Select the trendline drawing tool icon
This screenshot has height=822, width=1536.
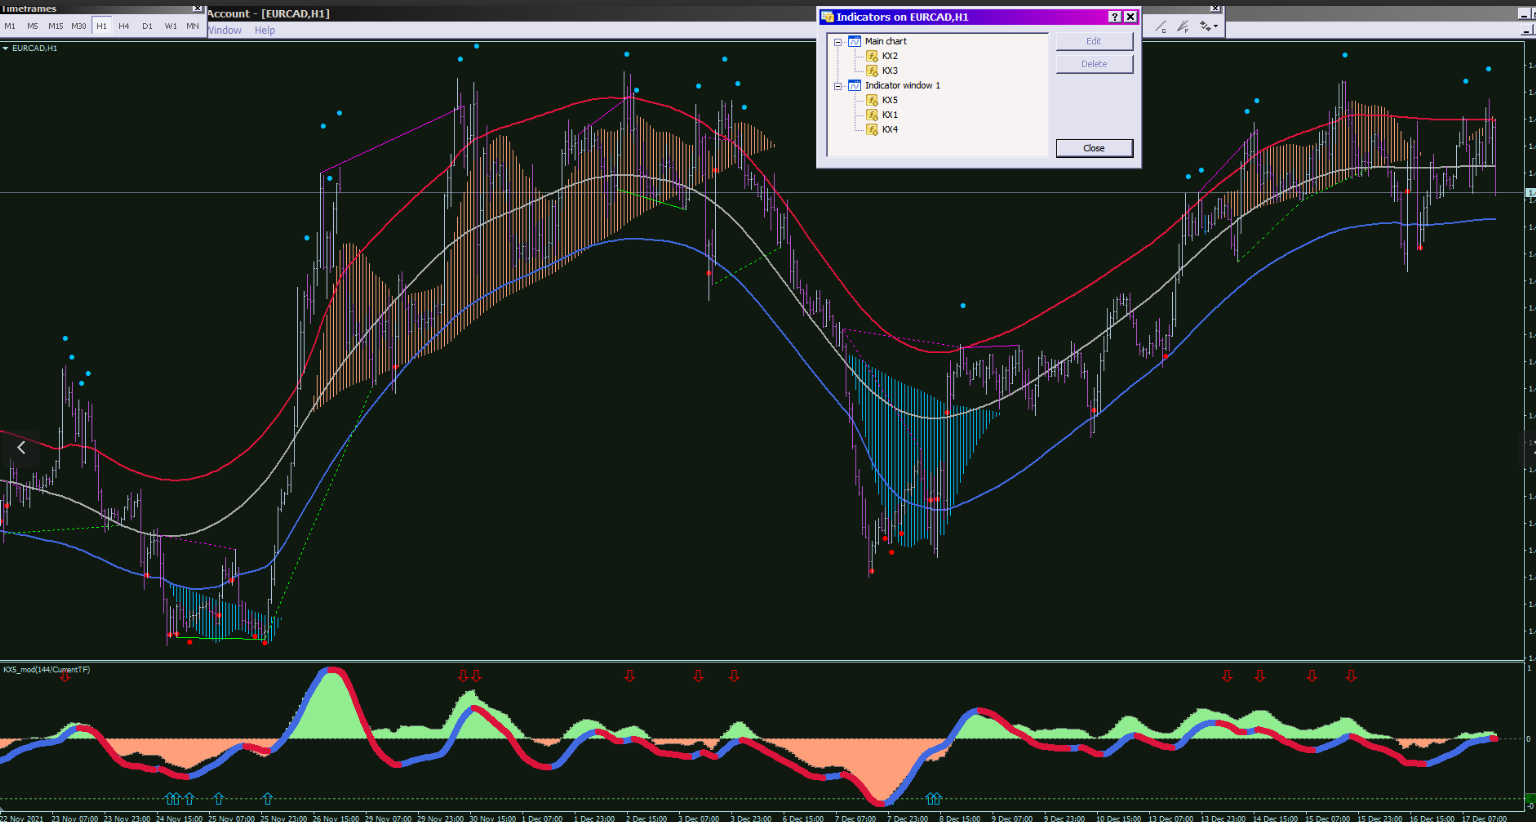[1161, 27]
